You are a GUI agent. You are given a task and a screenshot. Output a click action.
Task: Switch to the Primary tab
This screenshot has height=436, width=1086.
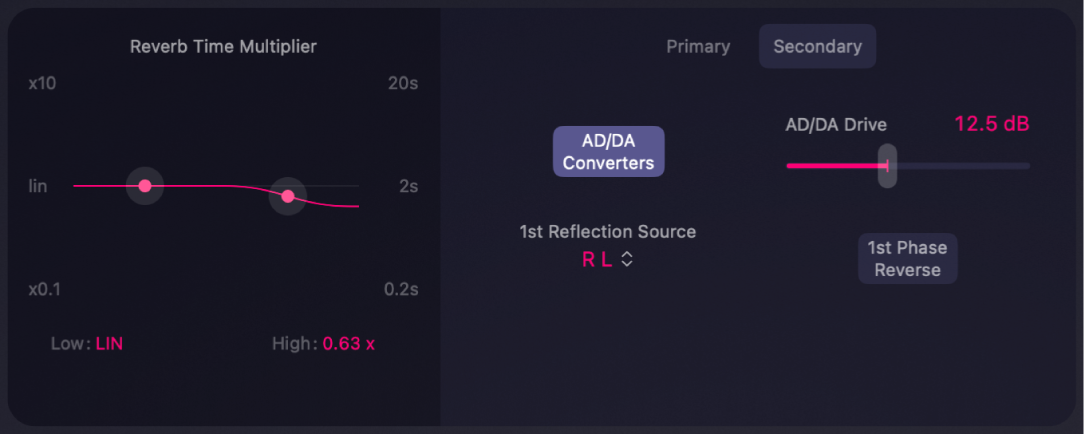698,47
